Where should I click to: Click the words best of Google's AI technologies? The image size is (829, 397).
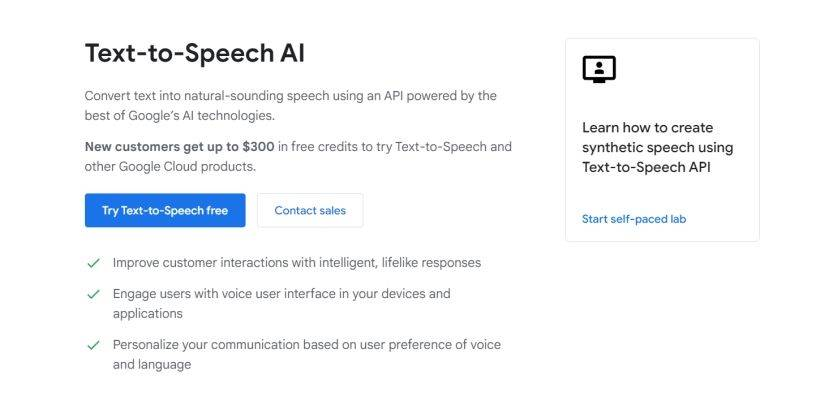[180, 116]
